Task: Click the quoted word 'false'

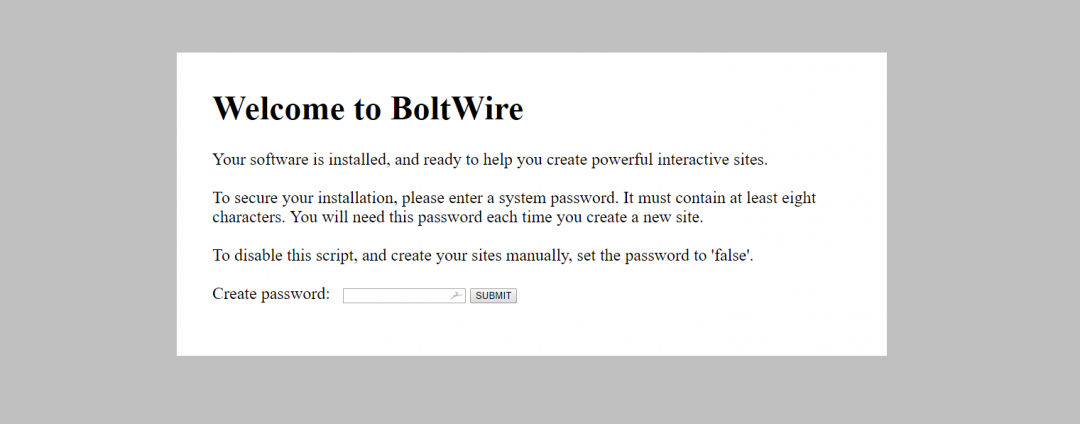Action: click(731, 256)
